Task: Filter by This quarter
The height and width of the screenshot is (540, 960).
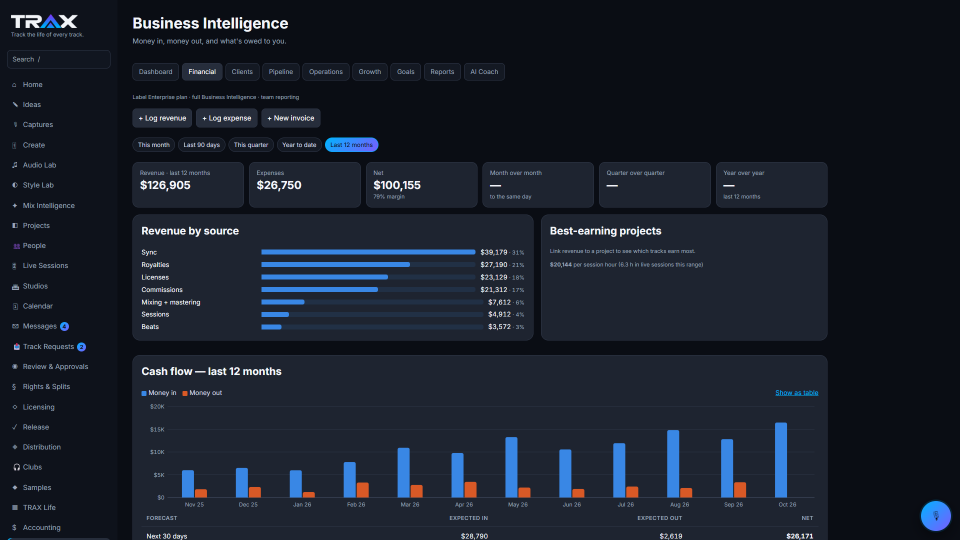Action: (251, 145)
